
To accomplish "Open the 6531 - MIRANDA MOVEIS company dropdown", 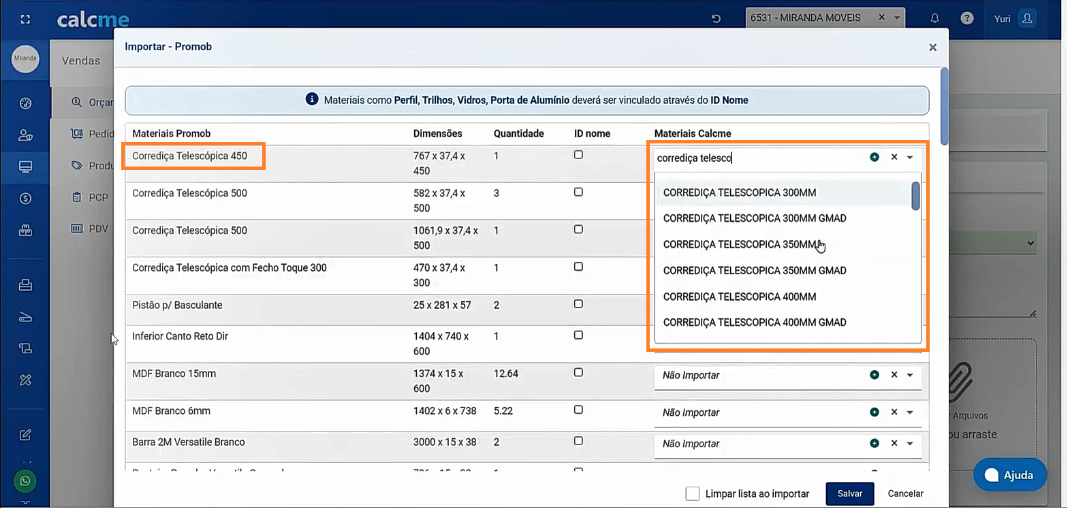I will click(x=898, y=18).
